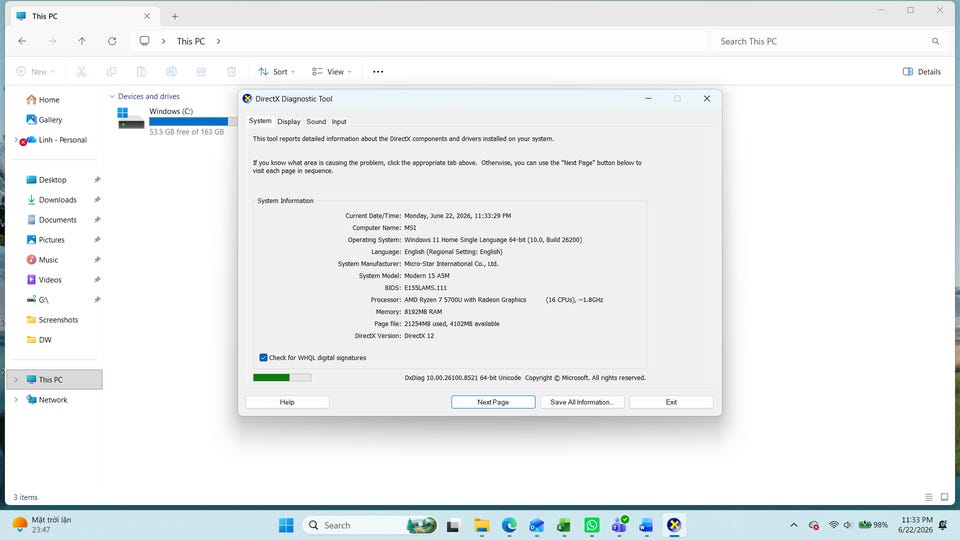
Task: Click the green progress bar in DxDiag
Action: click(x=282, y=378)
